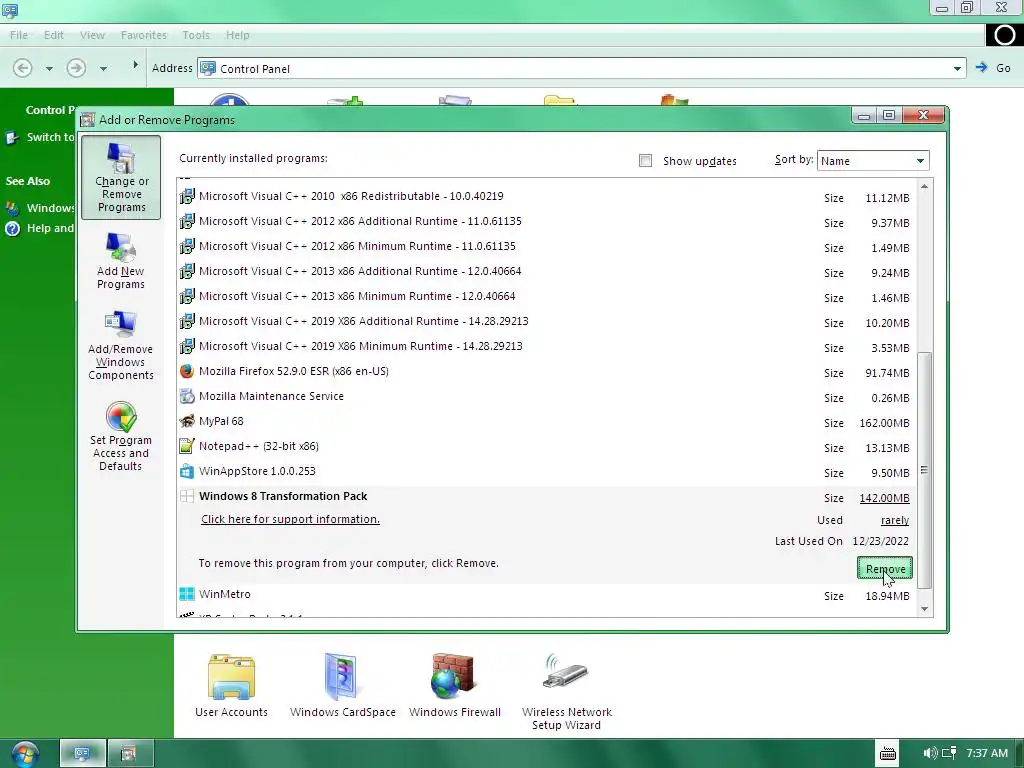This screenshot has width=1024, height=768.
Task: Select the MyPal 68 row text
Action: pos(221,421)
